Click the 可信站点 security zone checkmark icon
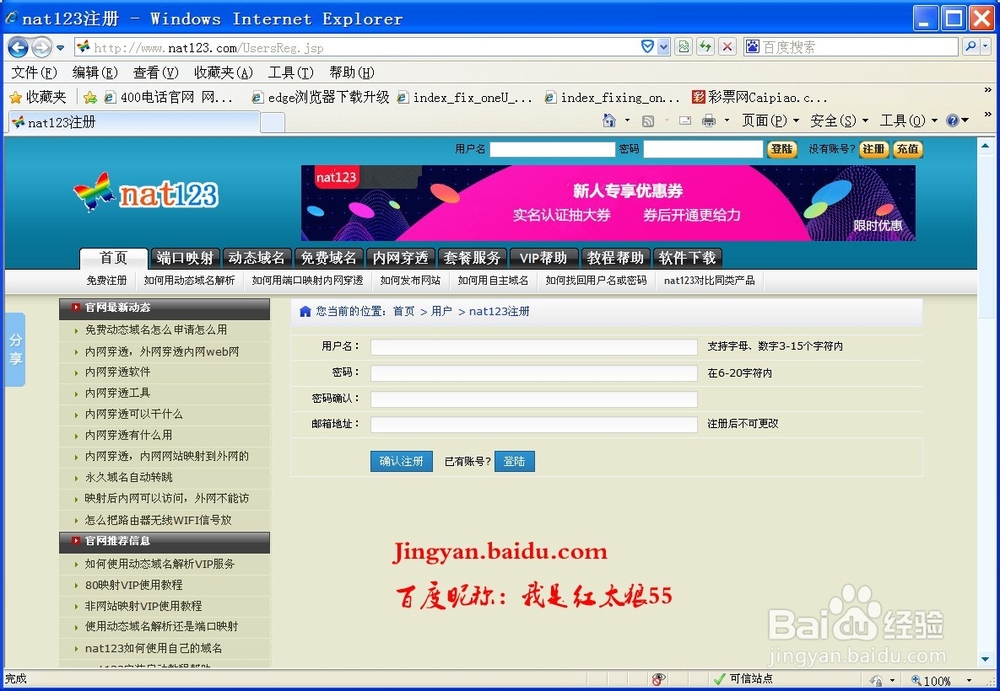 click(719, 679)
